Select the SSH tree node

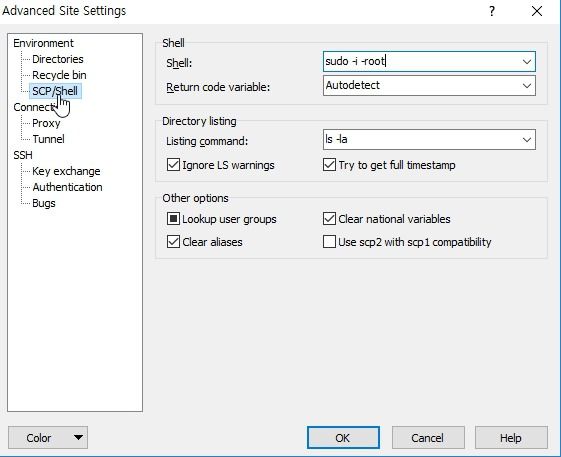[x=23, y=155]
